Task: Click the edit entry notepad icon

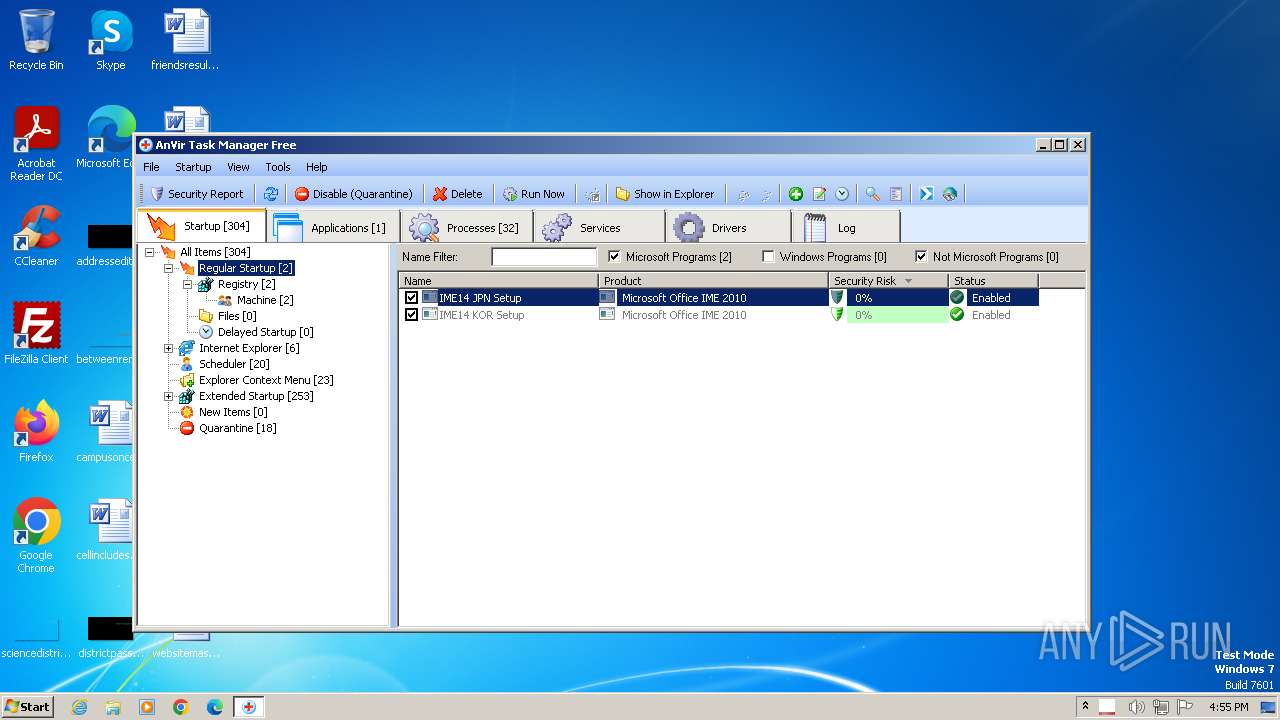Action: click(819, 194)
